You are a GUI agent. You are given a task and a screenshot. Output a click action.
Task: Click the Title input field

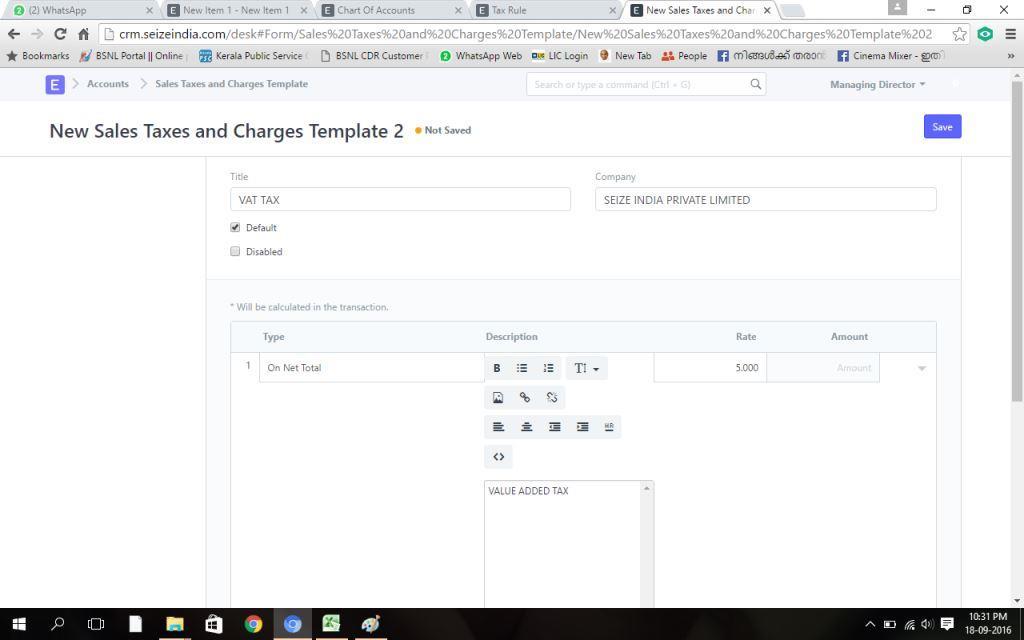click(x=400, y=200)
